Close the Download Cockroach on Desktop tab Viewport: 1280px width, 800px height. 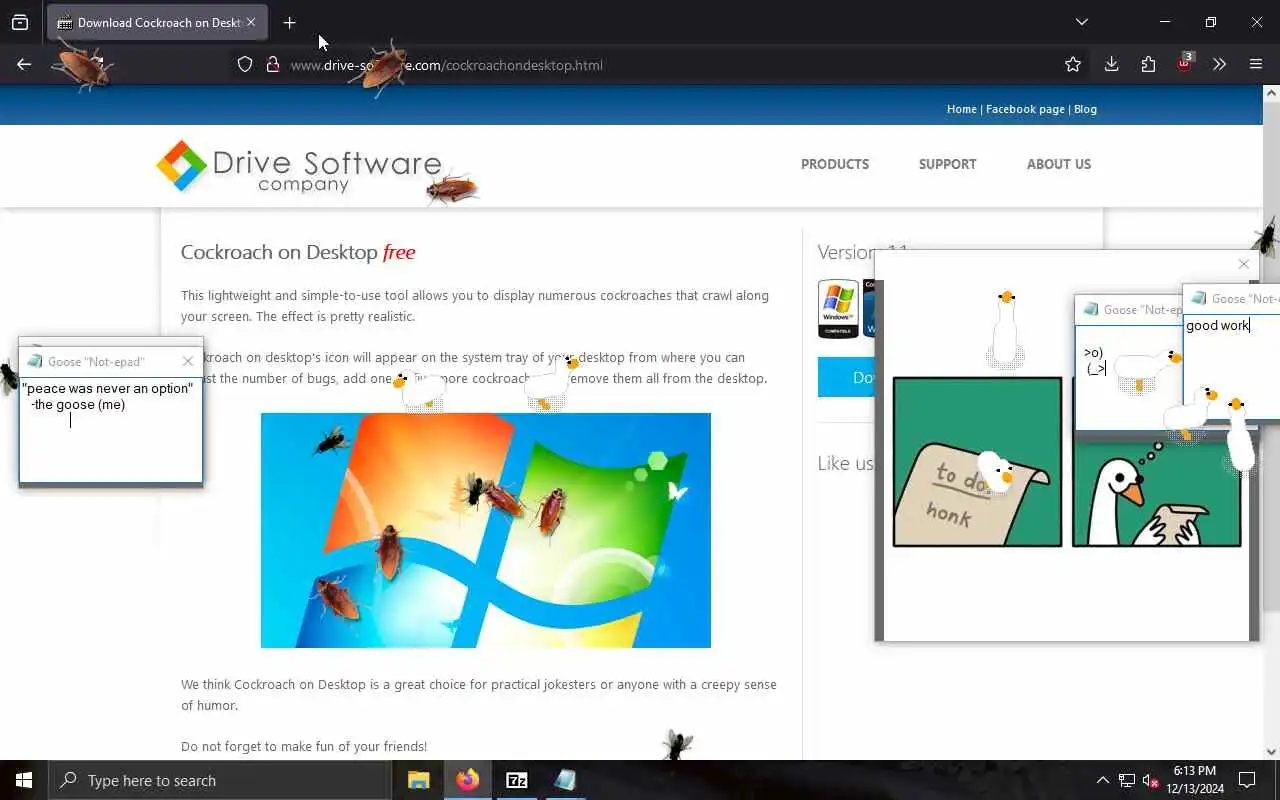[251, 22]
